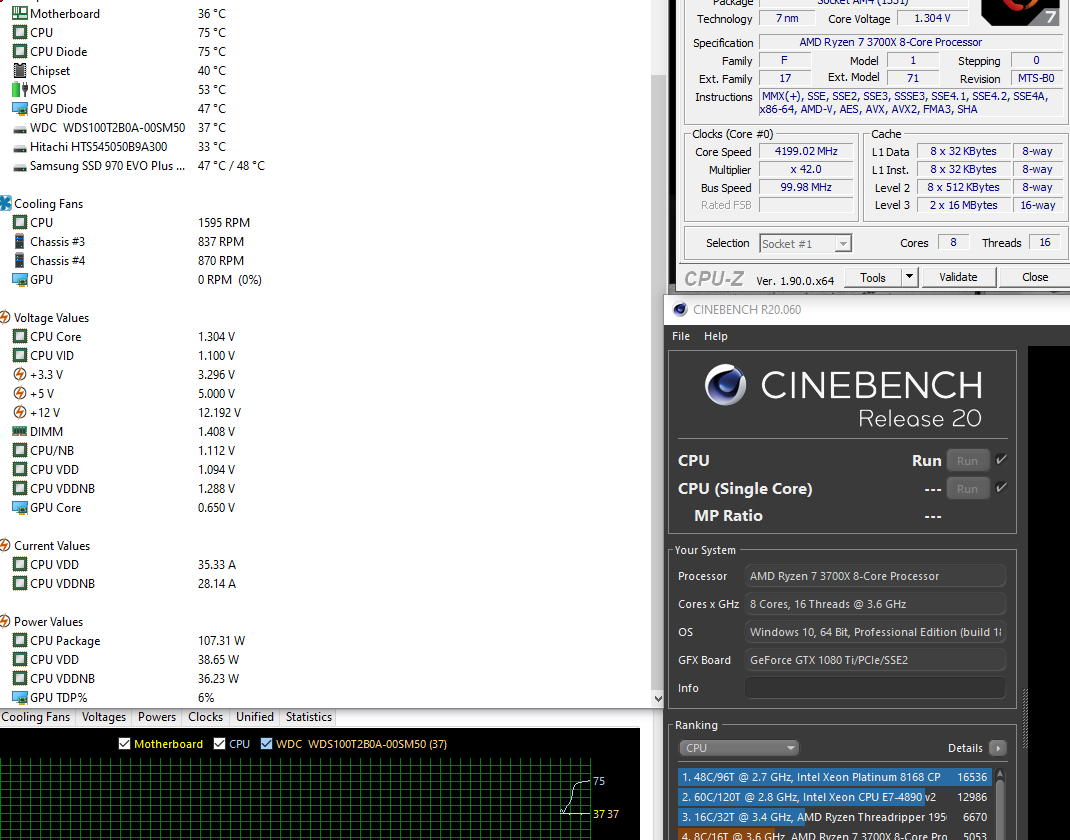Screen dimensions: 1070x840
Task: Open the CPU ranking type dropdown
Action: [739, 748]
